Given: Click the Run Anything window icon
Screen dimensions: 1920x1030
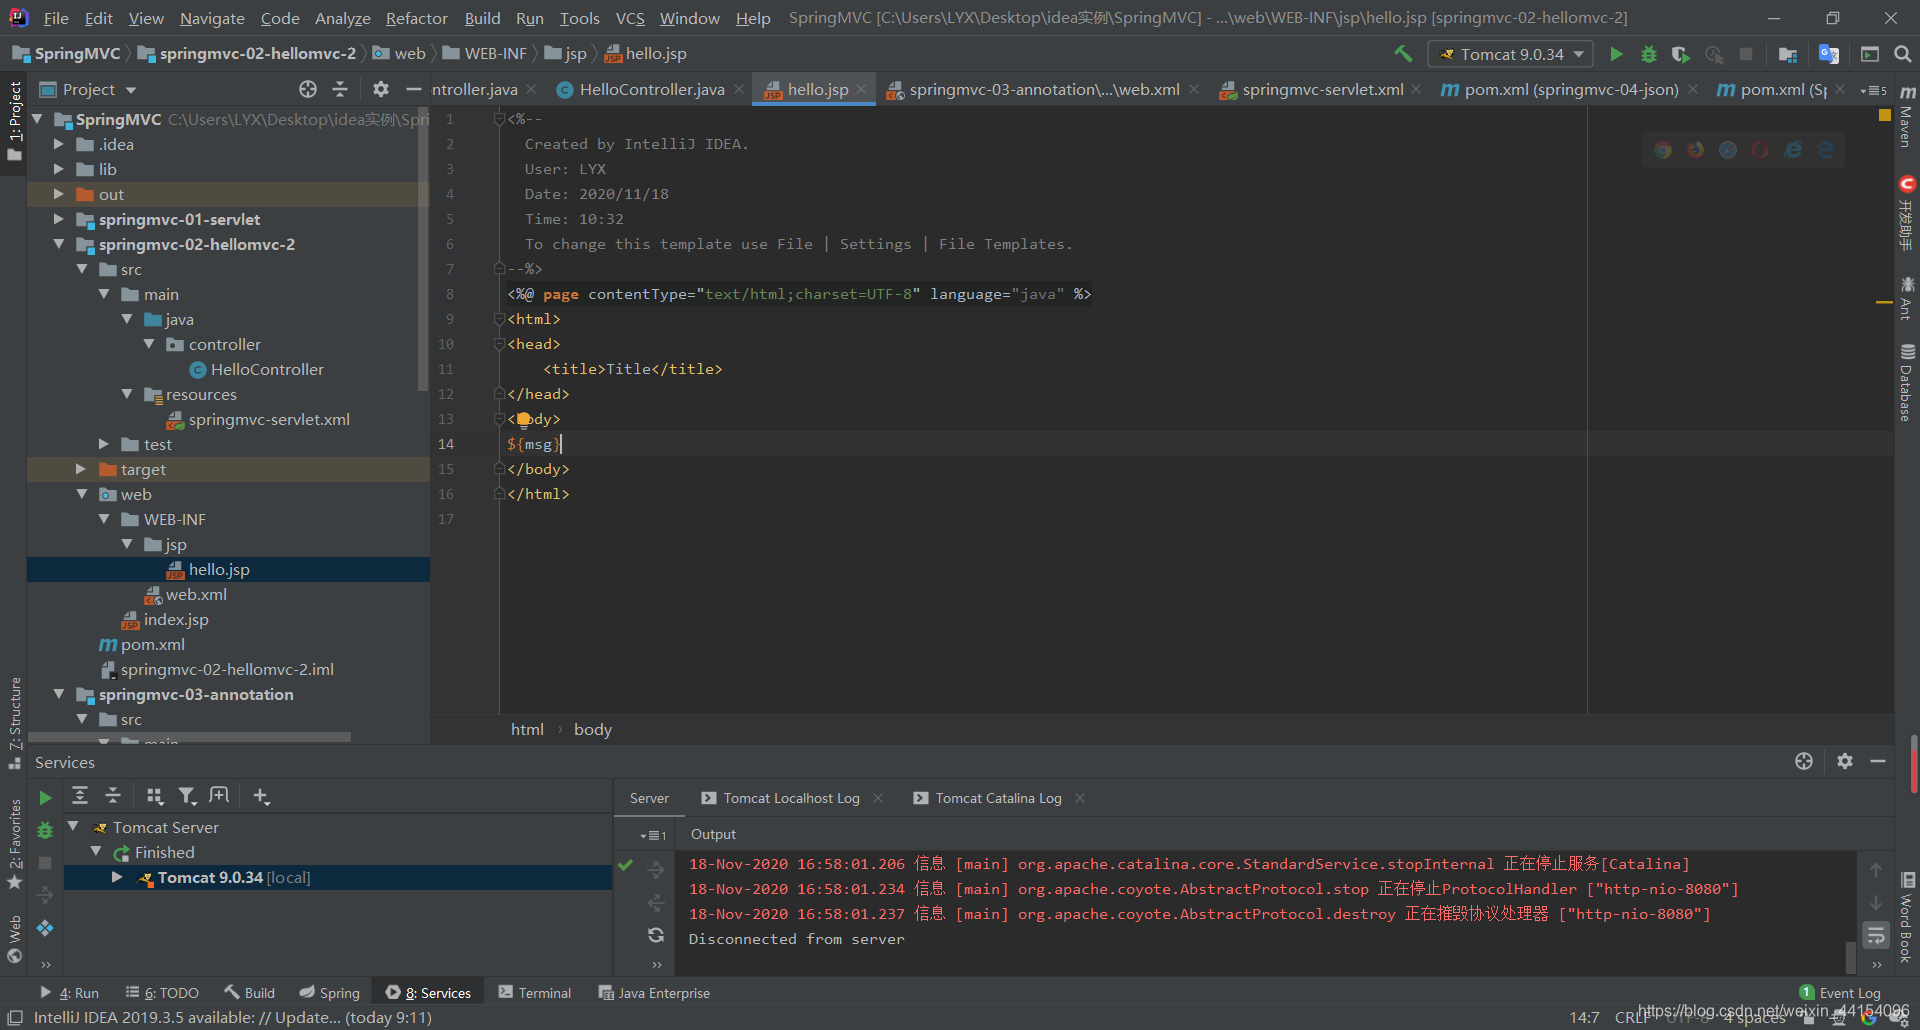Looking at the screenshot, I should pyautogui.click(x=1870, y=54).
